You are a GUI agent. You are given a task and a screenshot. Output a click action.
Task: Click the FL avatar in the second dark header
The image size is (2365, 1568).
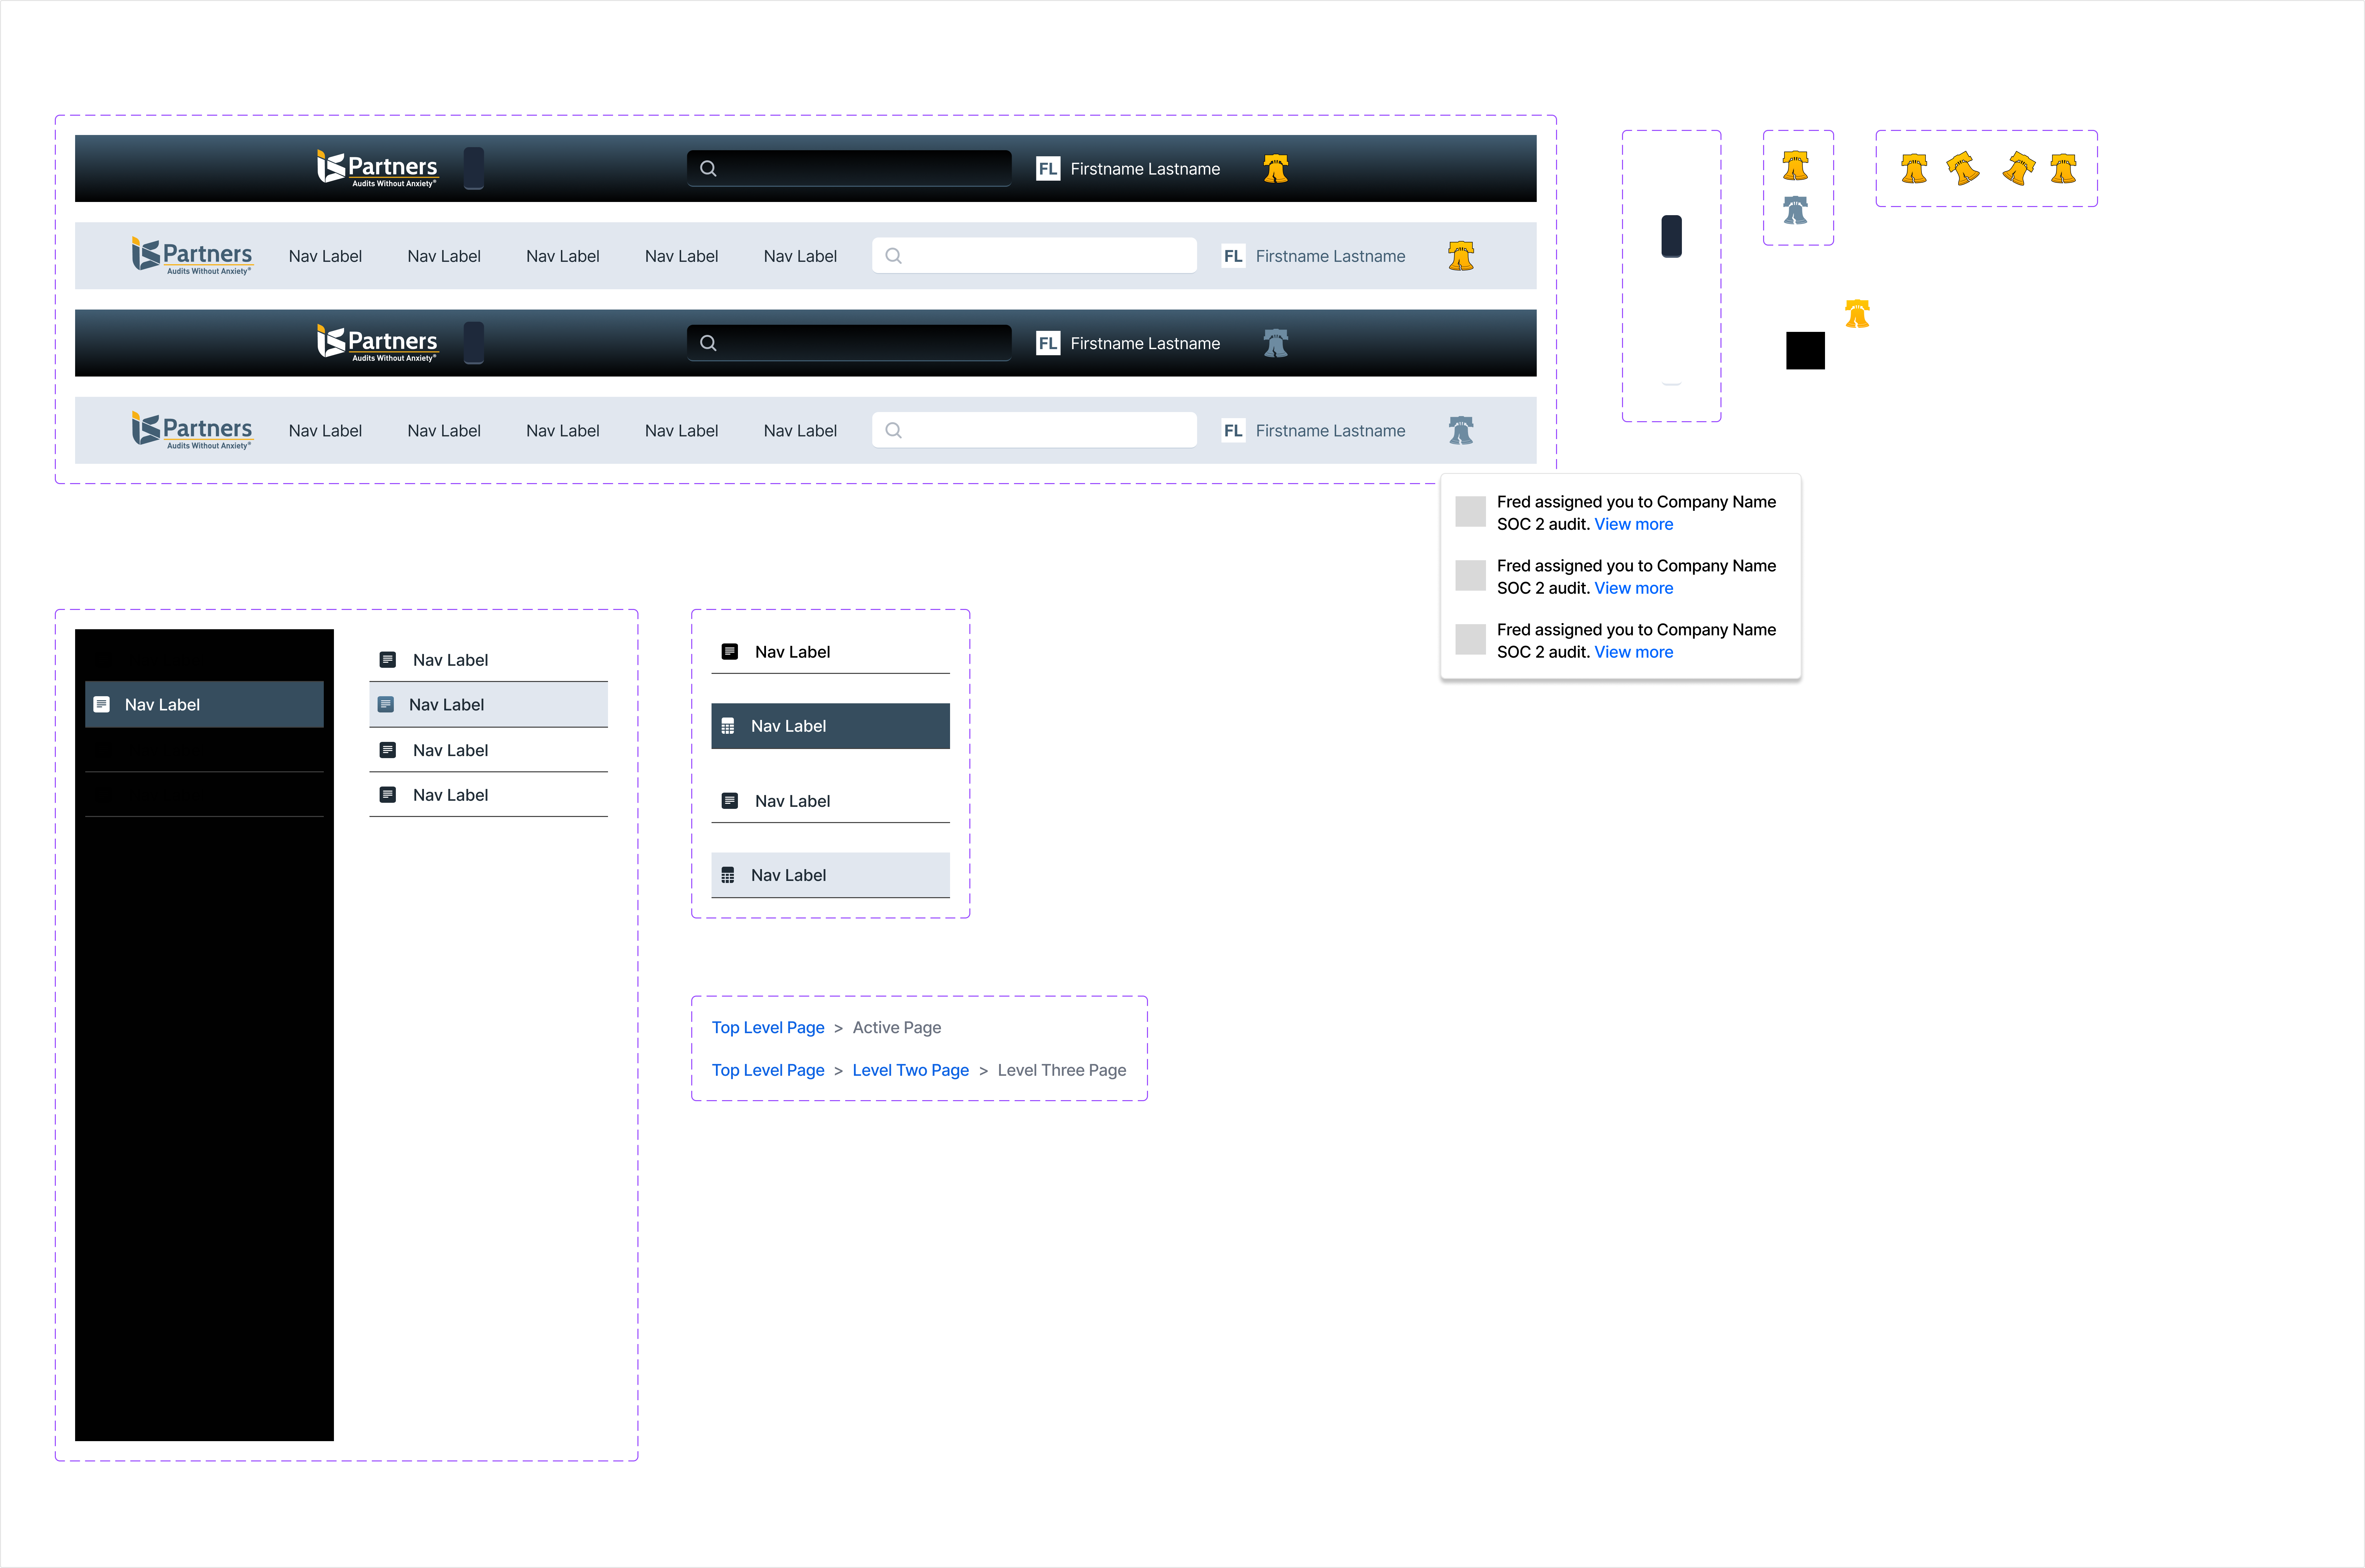[x=1047, y=343]
